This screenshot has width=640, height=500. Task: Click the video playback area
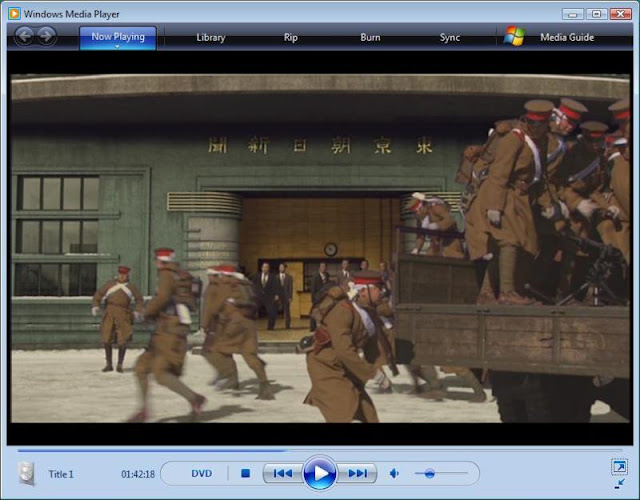[x=320, y=248]
